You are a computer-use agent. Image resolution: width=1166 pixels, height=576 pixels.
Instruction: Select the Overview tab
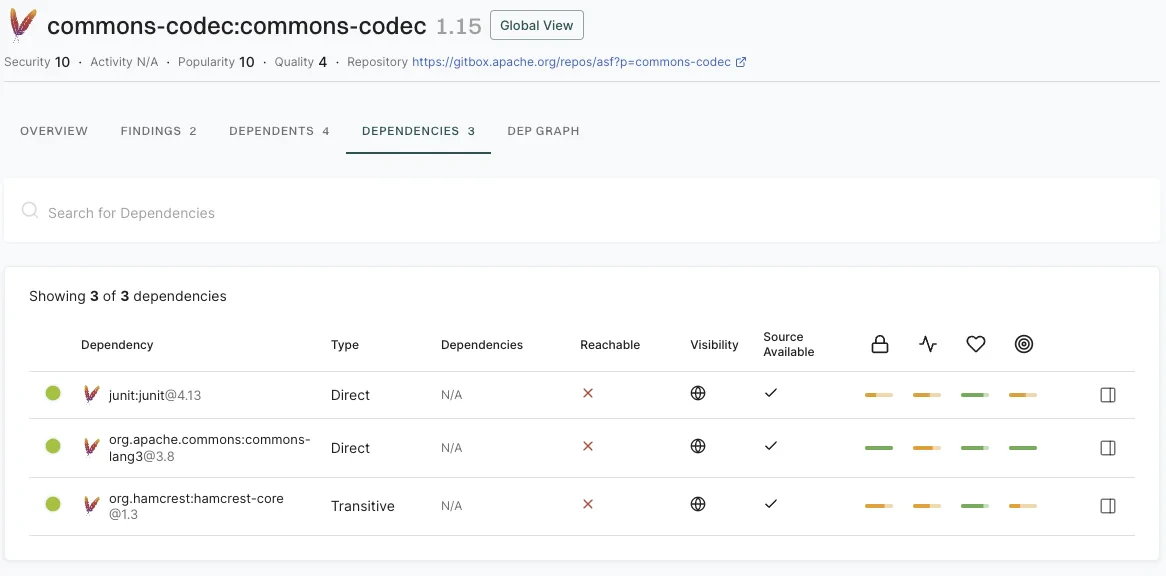coord(54,130)
